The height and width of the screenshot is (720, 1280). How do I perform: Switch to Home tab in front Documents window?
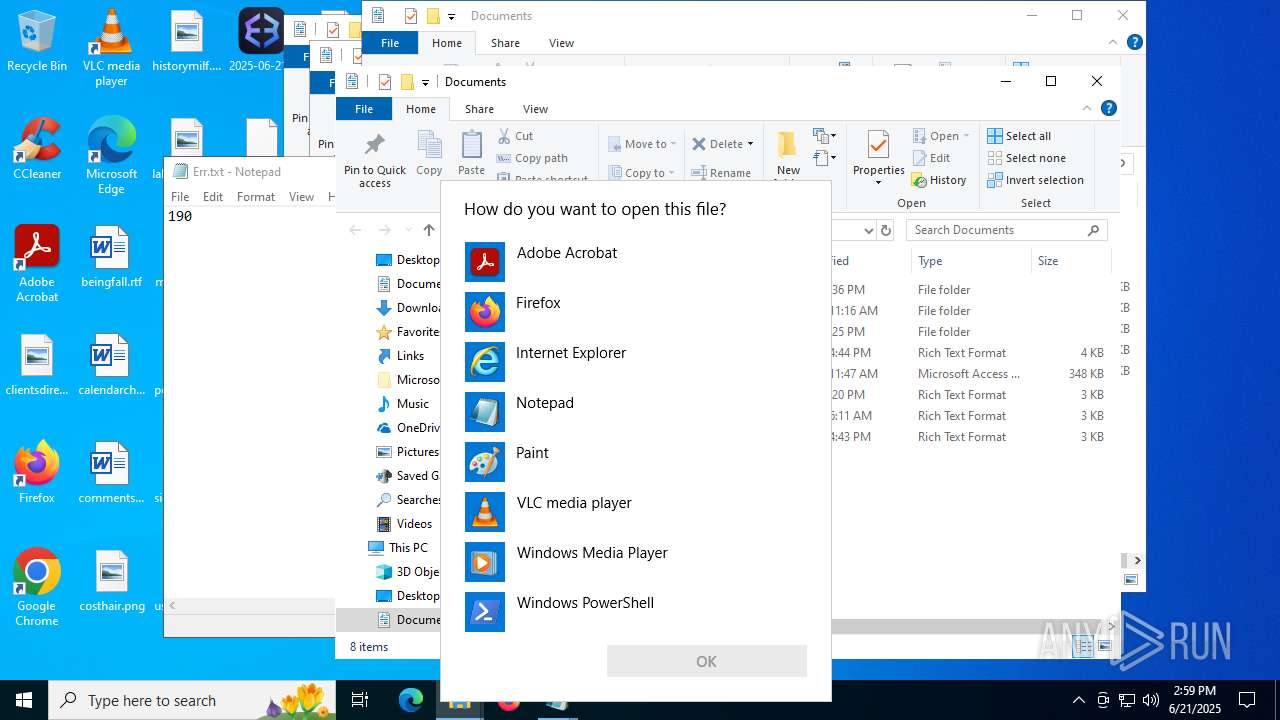tap(421, 109)
